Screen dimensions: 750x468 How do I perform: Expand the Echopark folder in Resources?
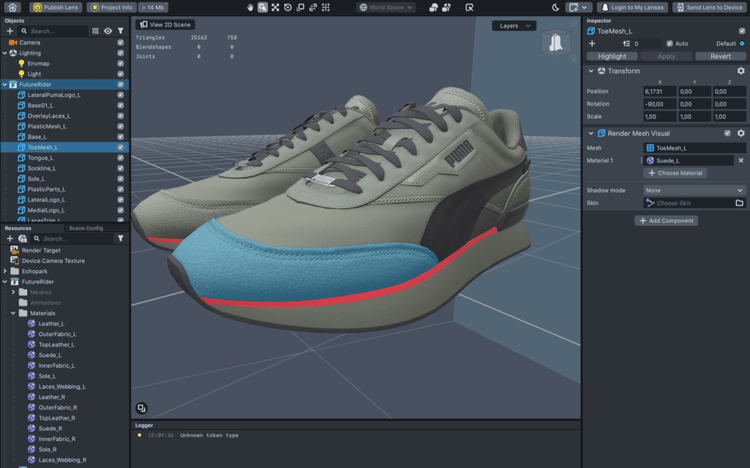[x=5, y=271]
